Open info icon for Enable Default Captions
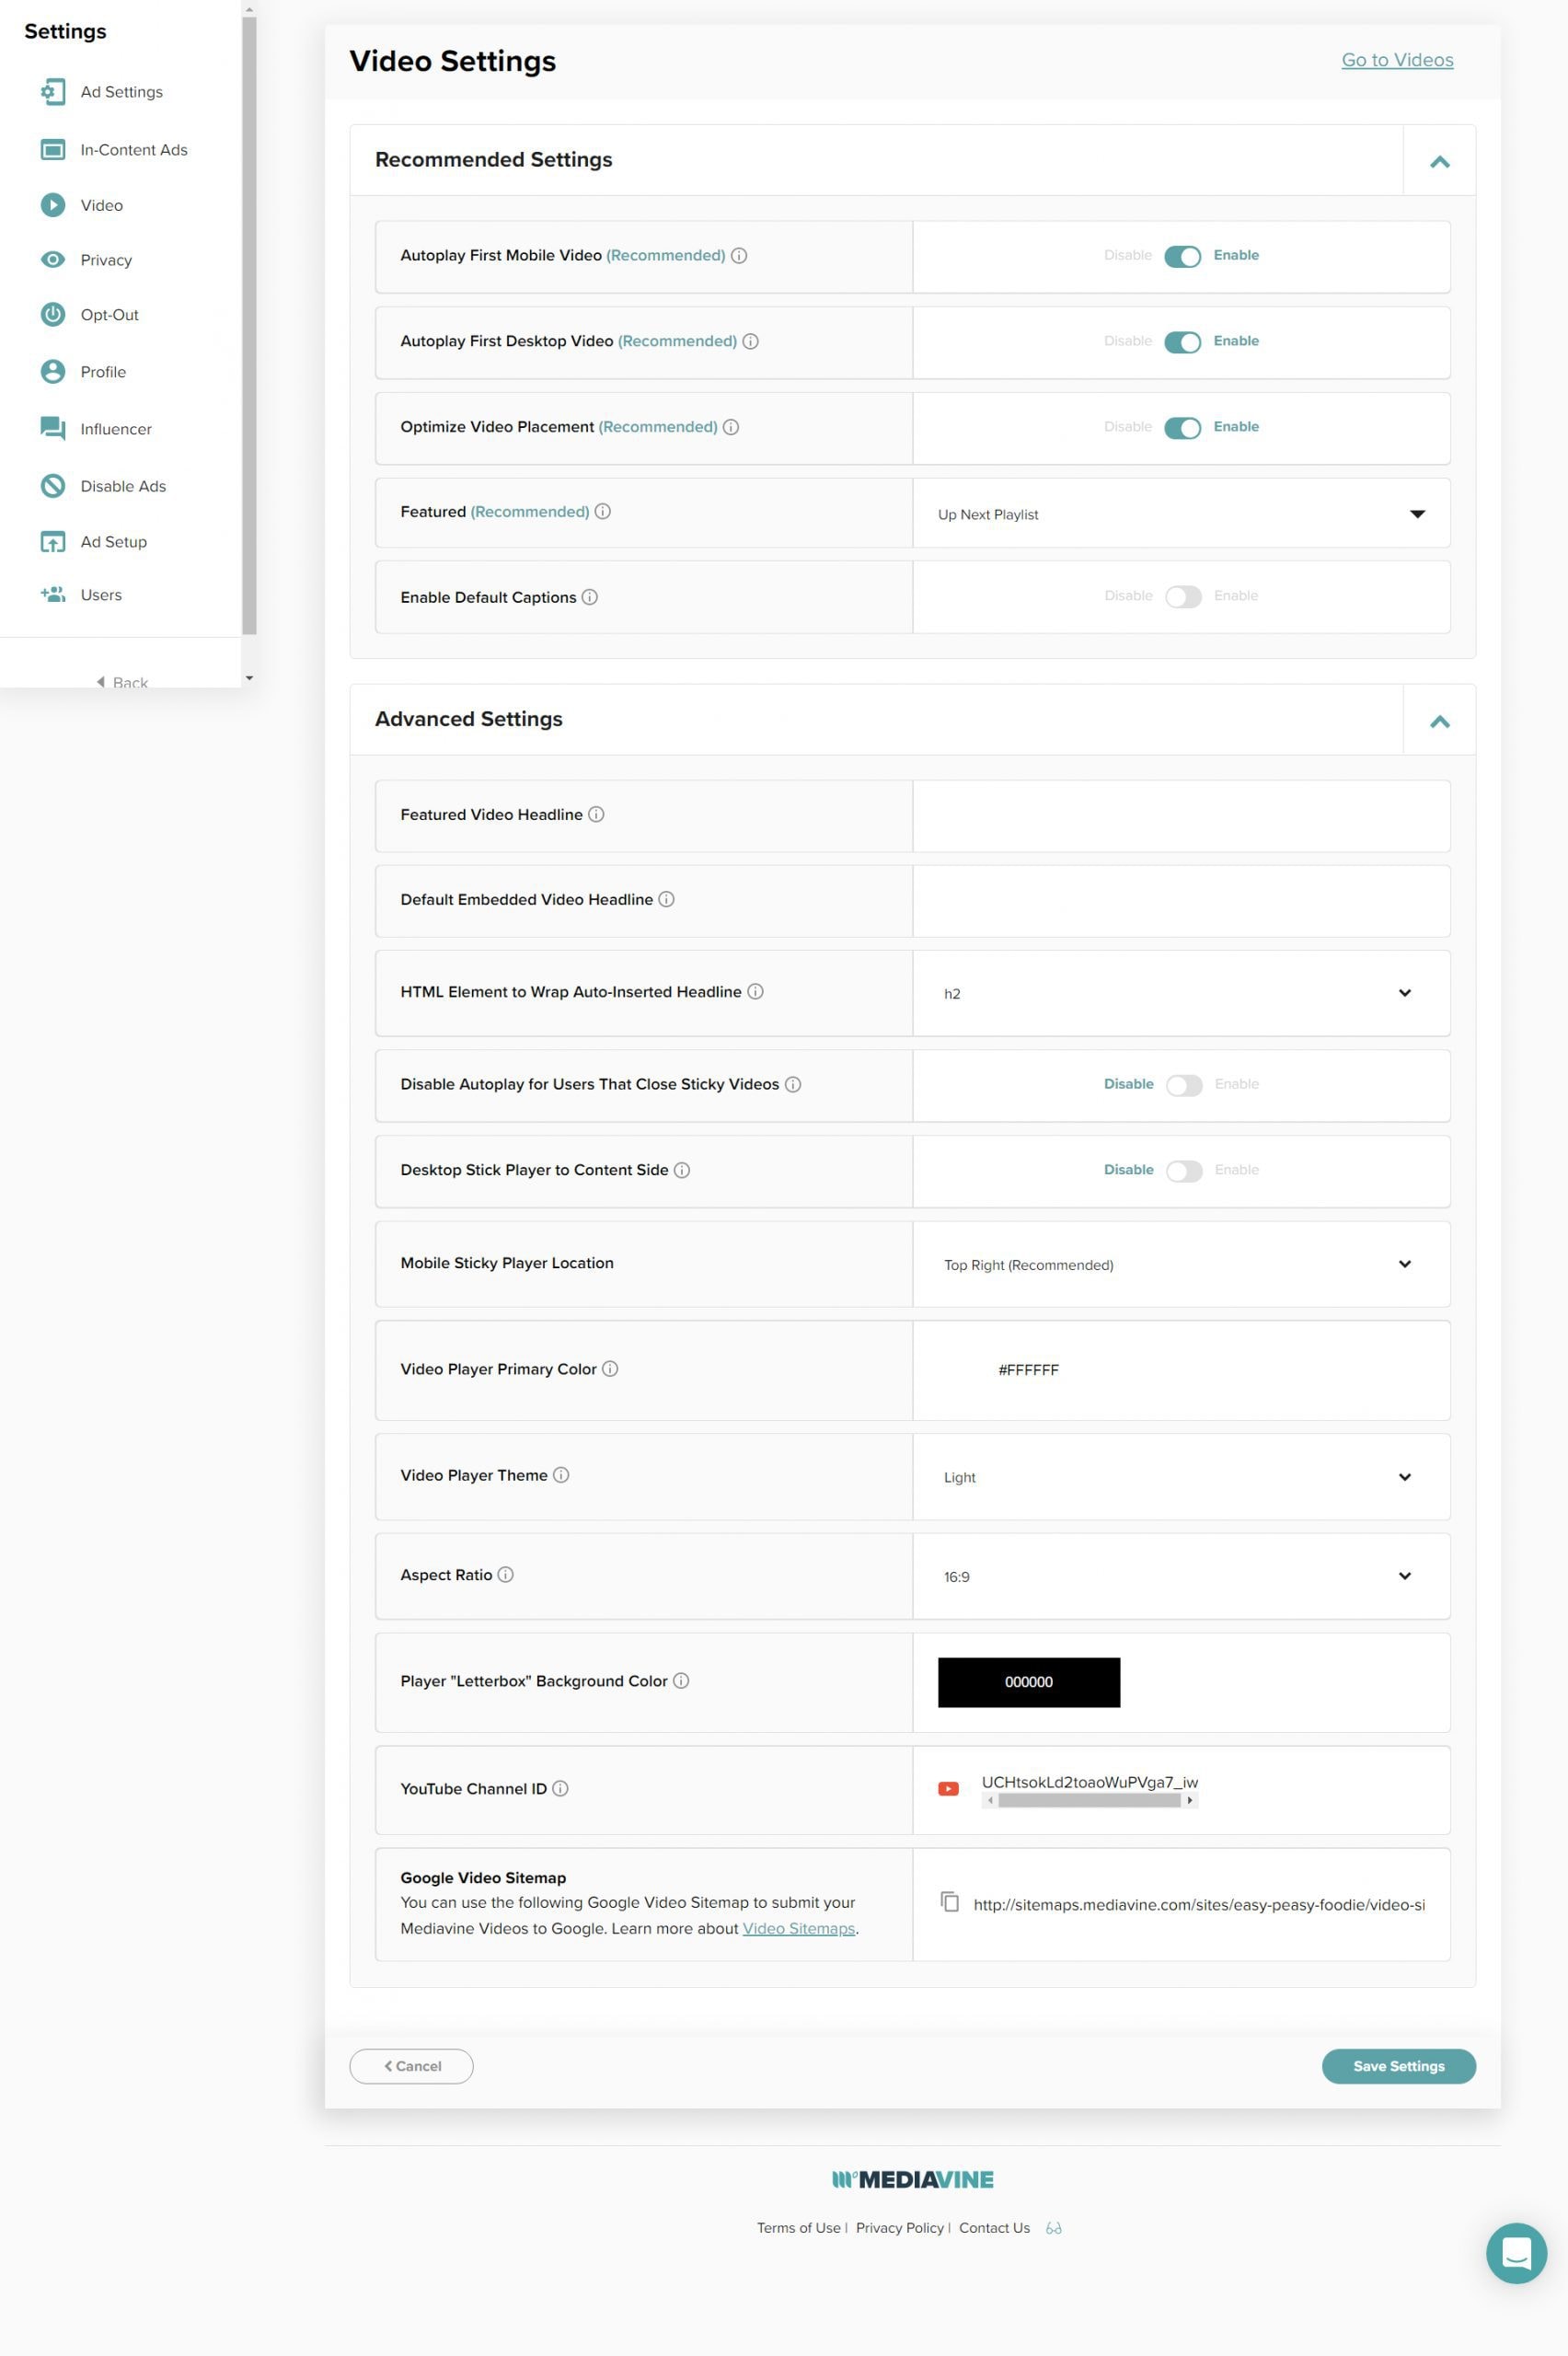 coord(590,598)
